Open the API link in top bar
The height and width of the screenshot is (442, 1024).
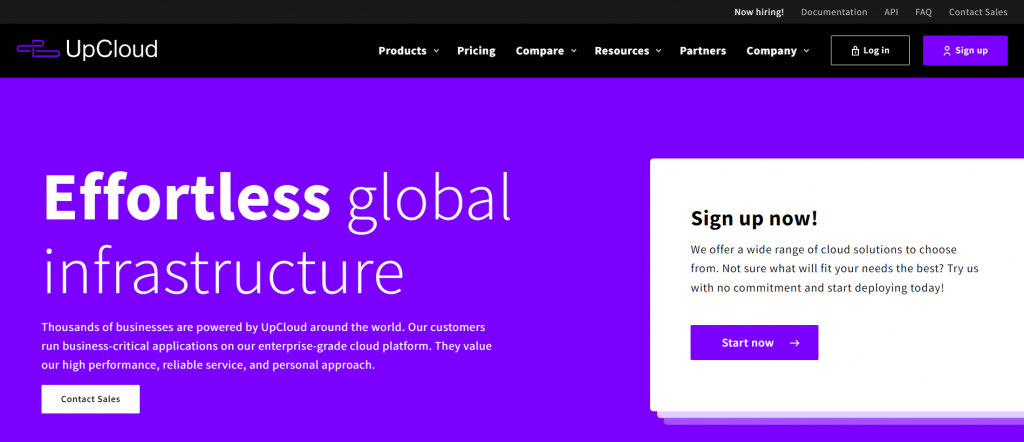pos(891,12)
